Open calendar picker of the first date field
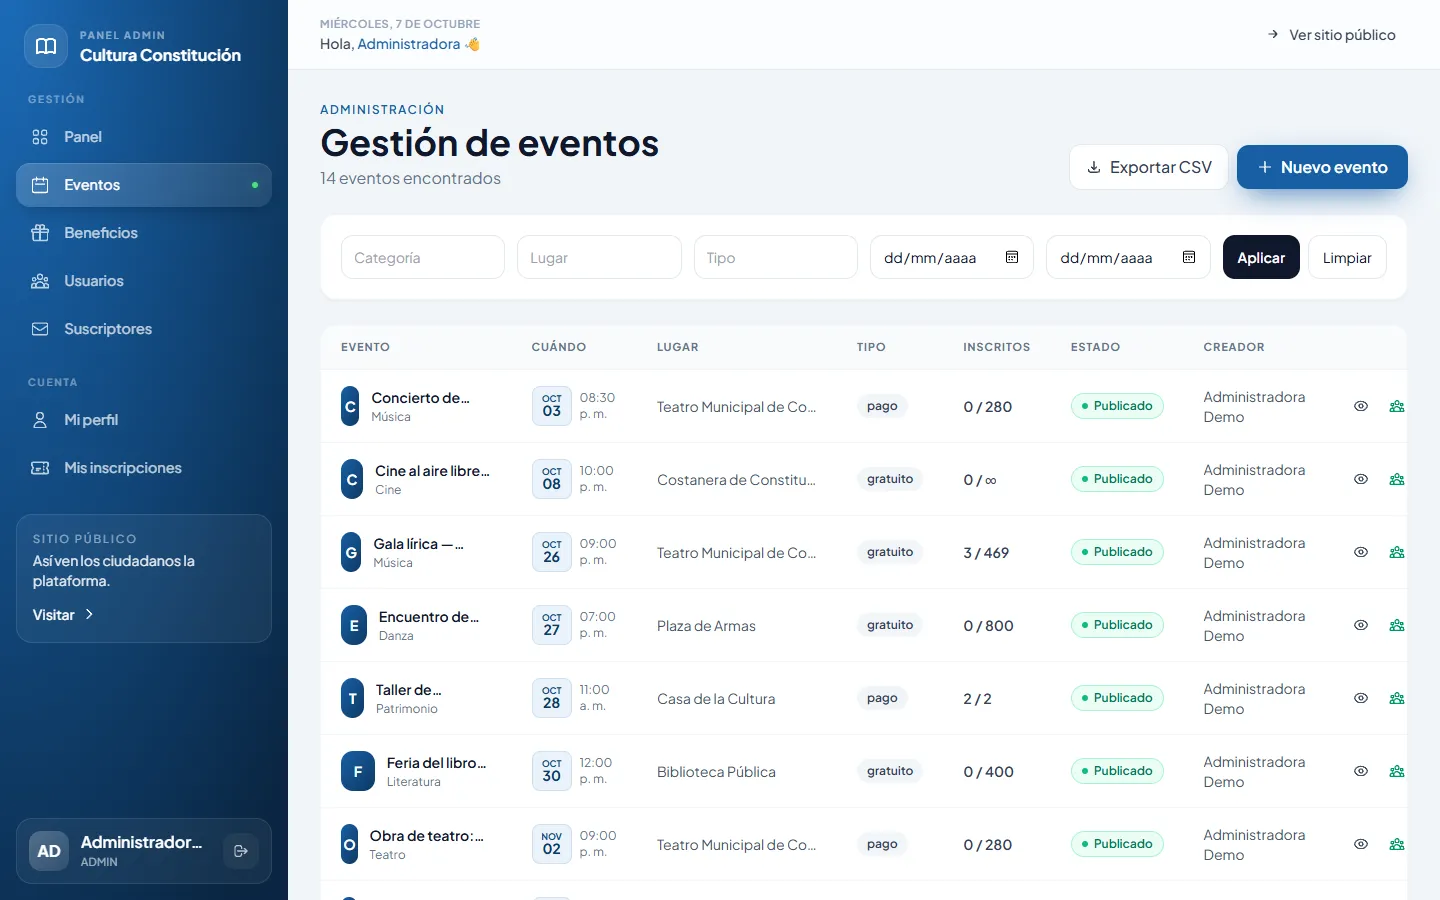 (1012, 258)
